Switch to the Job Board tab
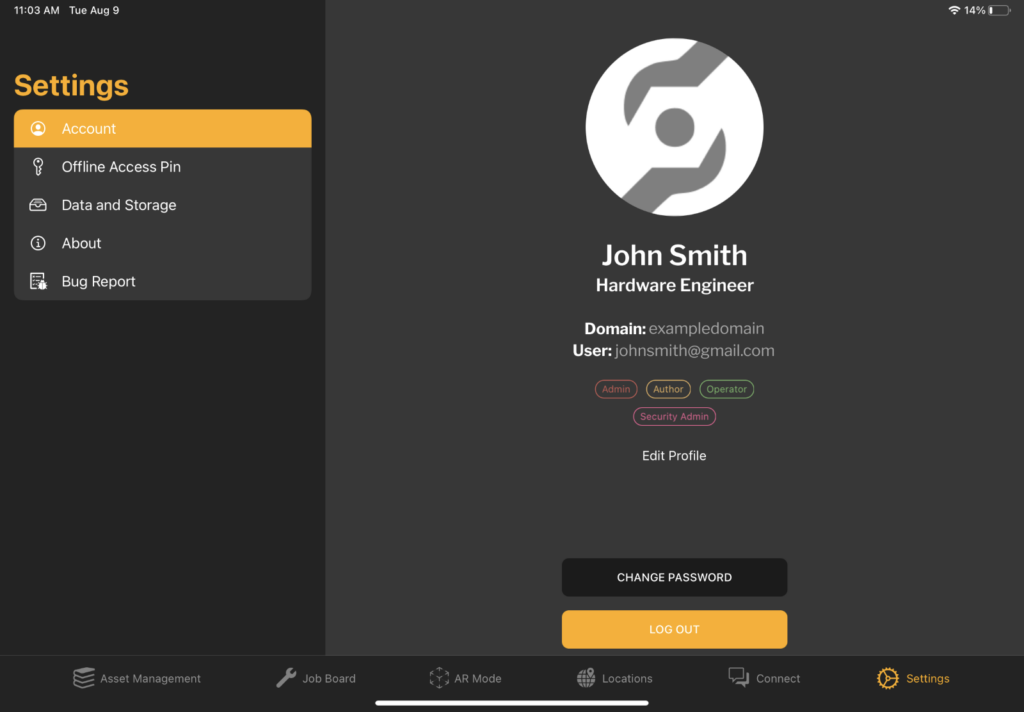This screenshot has height=712, width=1024. (316, 678)
